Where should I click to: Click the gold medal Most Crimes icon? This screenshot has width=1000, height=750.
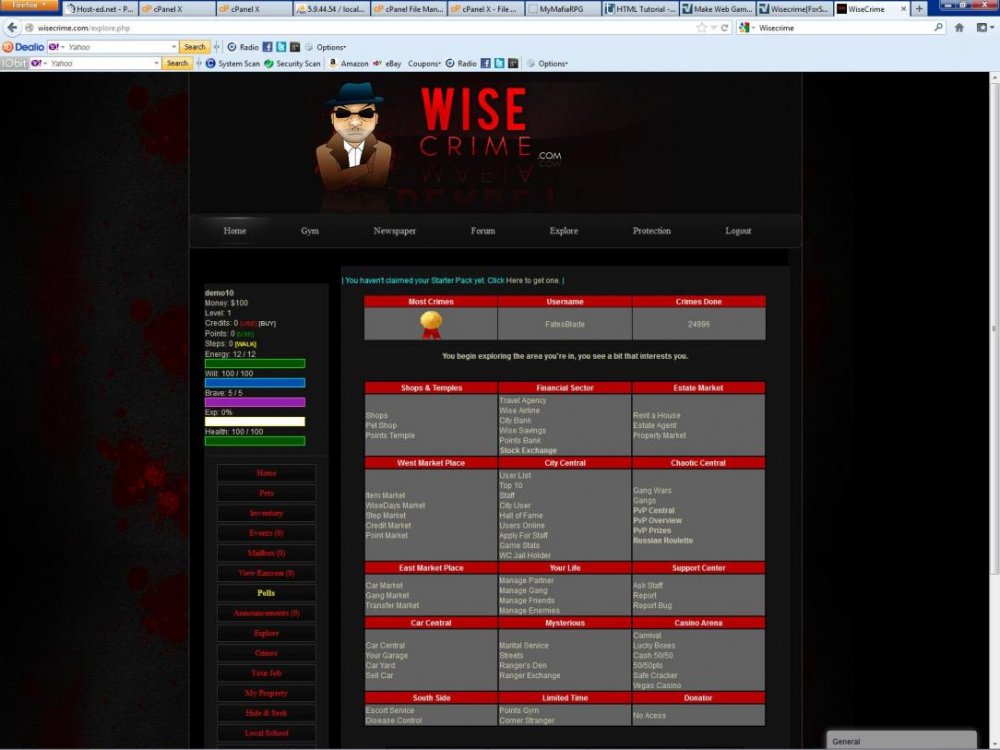point(431,321)
